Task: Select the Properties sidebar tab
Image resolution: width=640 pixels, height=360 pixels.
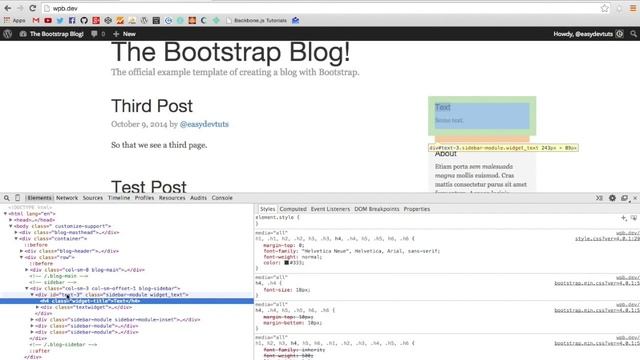Action: pyautogui.click(x=417, y=209)
